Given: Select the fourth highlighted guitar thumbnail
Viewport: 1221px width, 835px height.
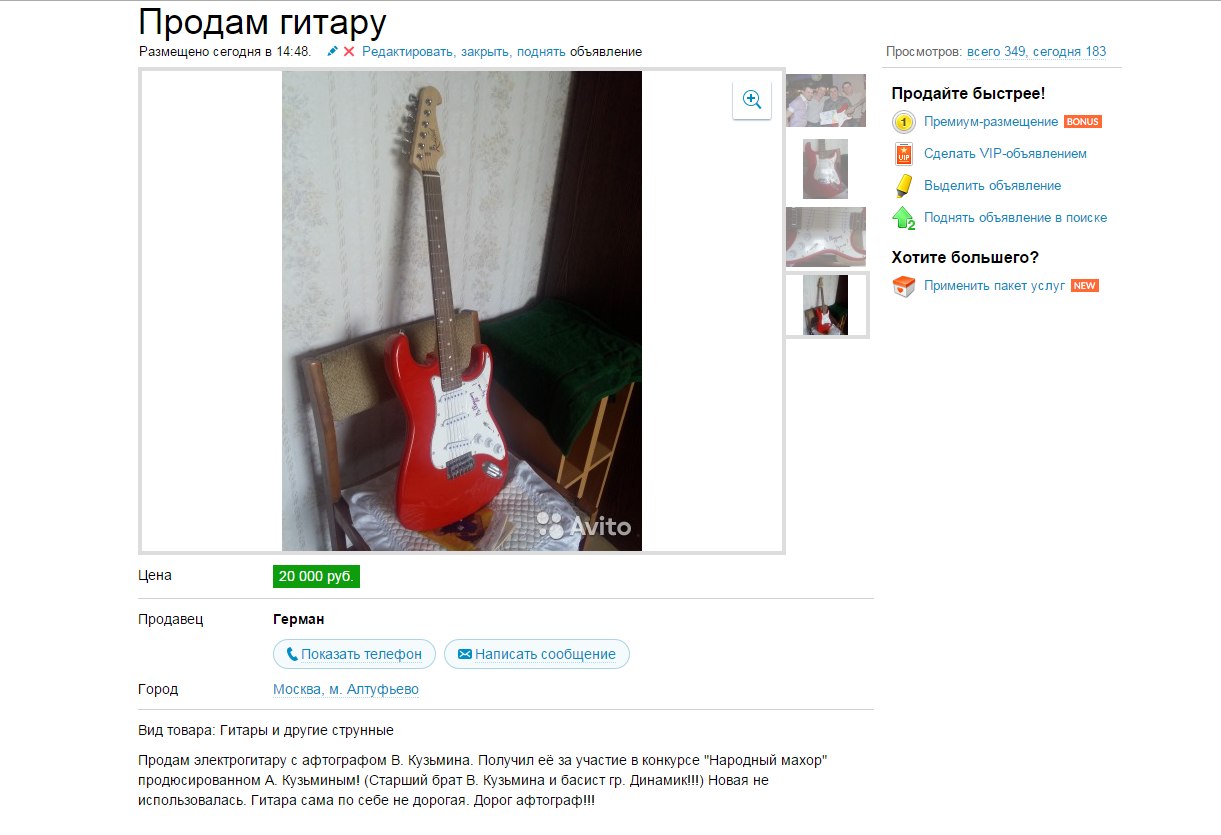Looking at the screenshot, I should coord(826,305).
